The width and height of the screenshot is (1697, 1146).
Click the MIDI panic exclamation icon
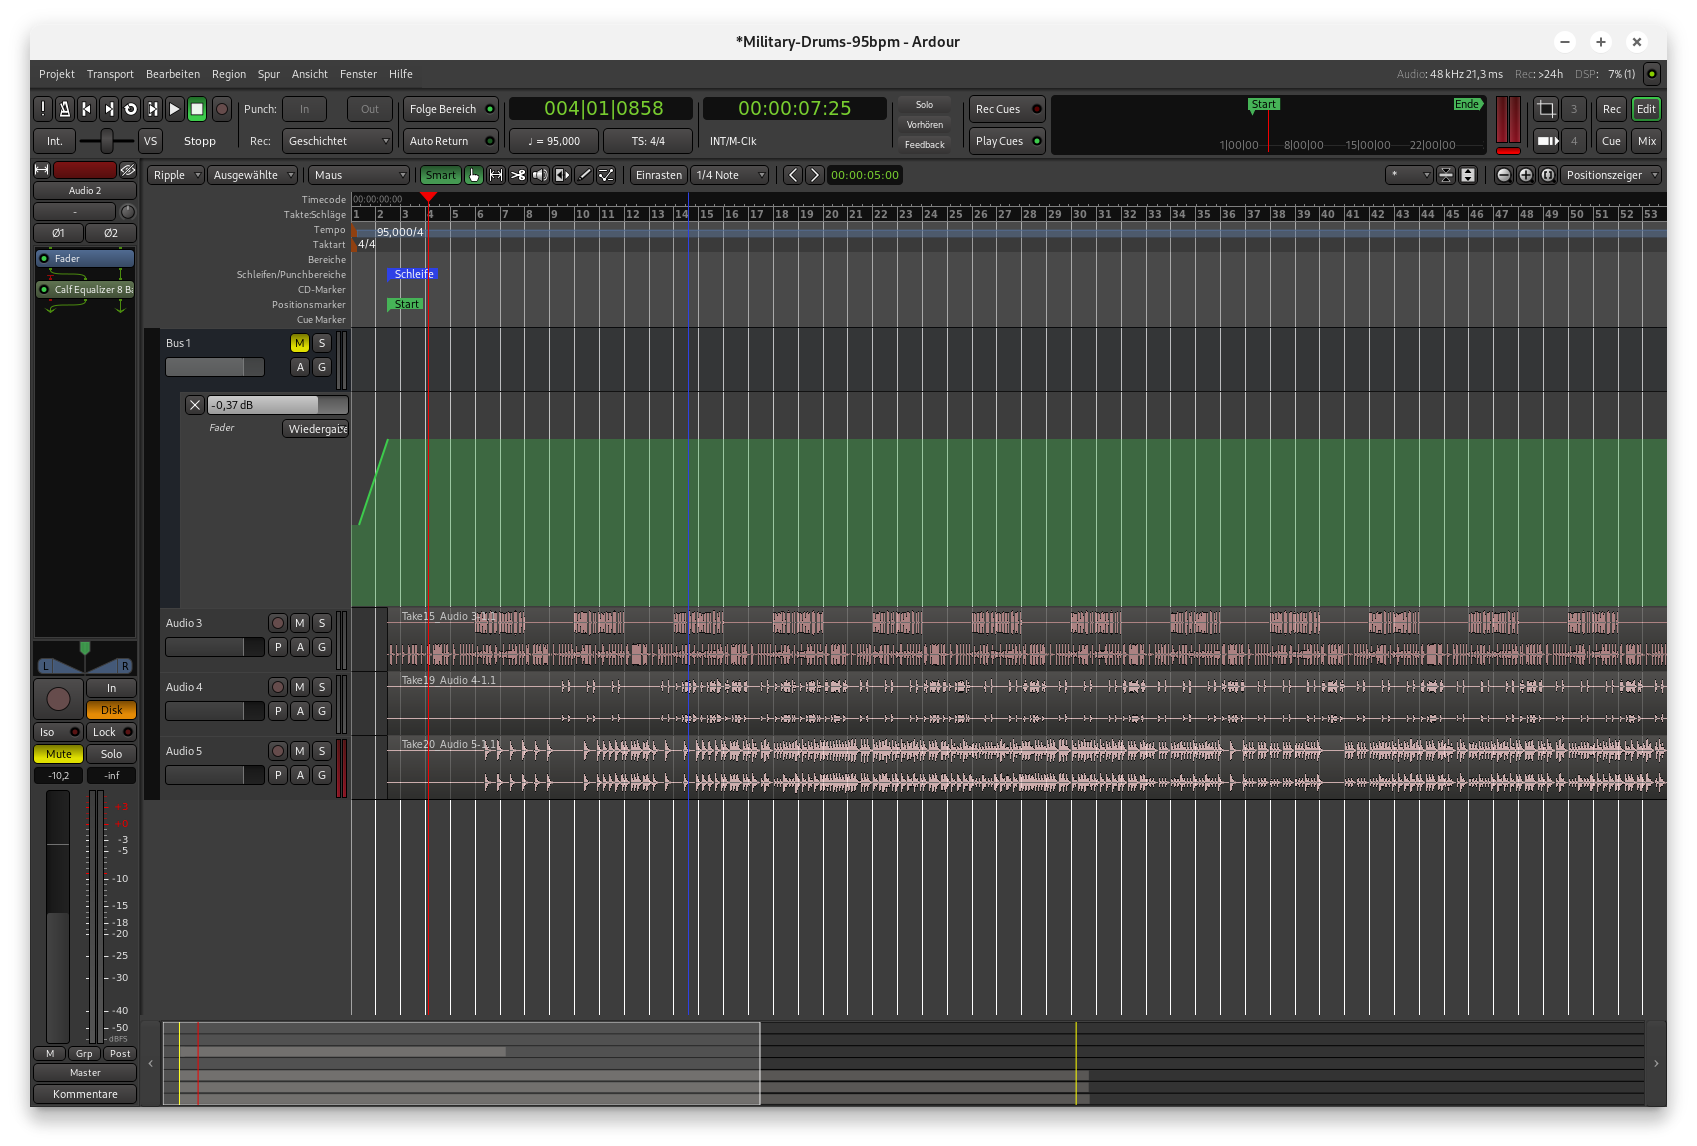tap(43, 109)
